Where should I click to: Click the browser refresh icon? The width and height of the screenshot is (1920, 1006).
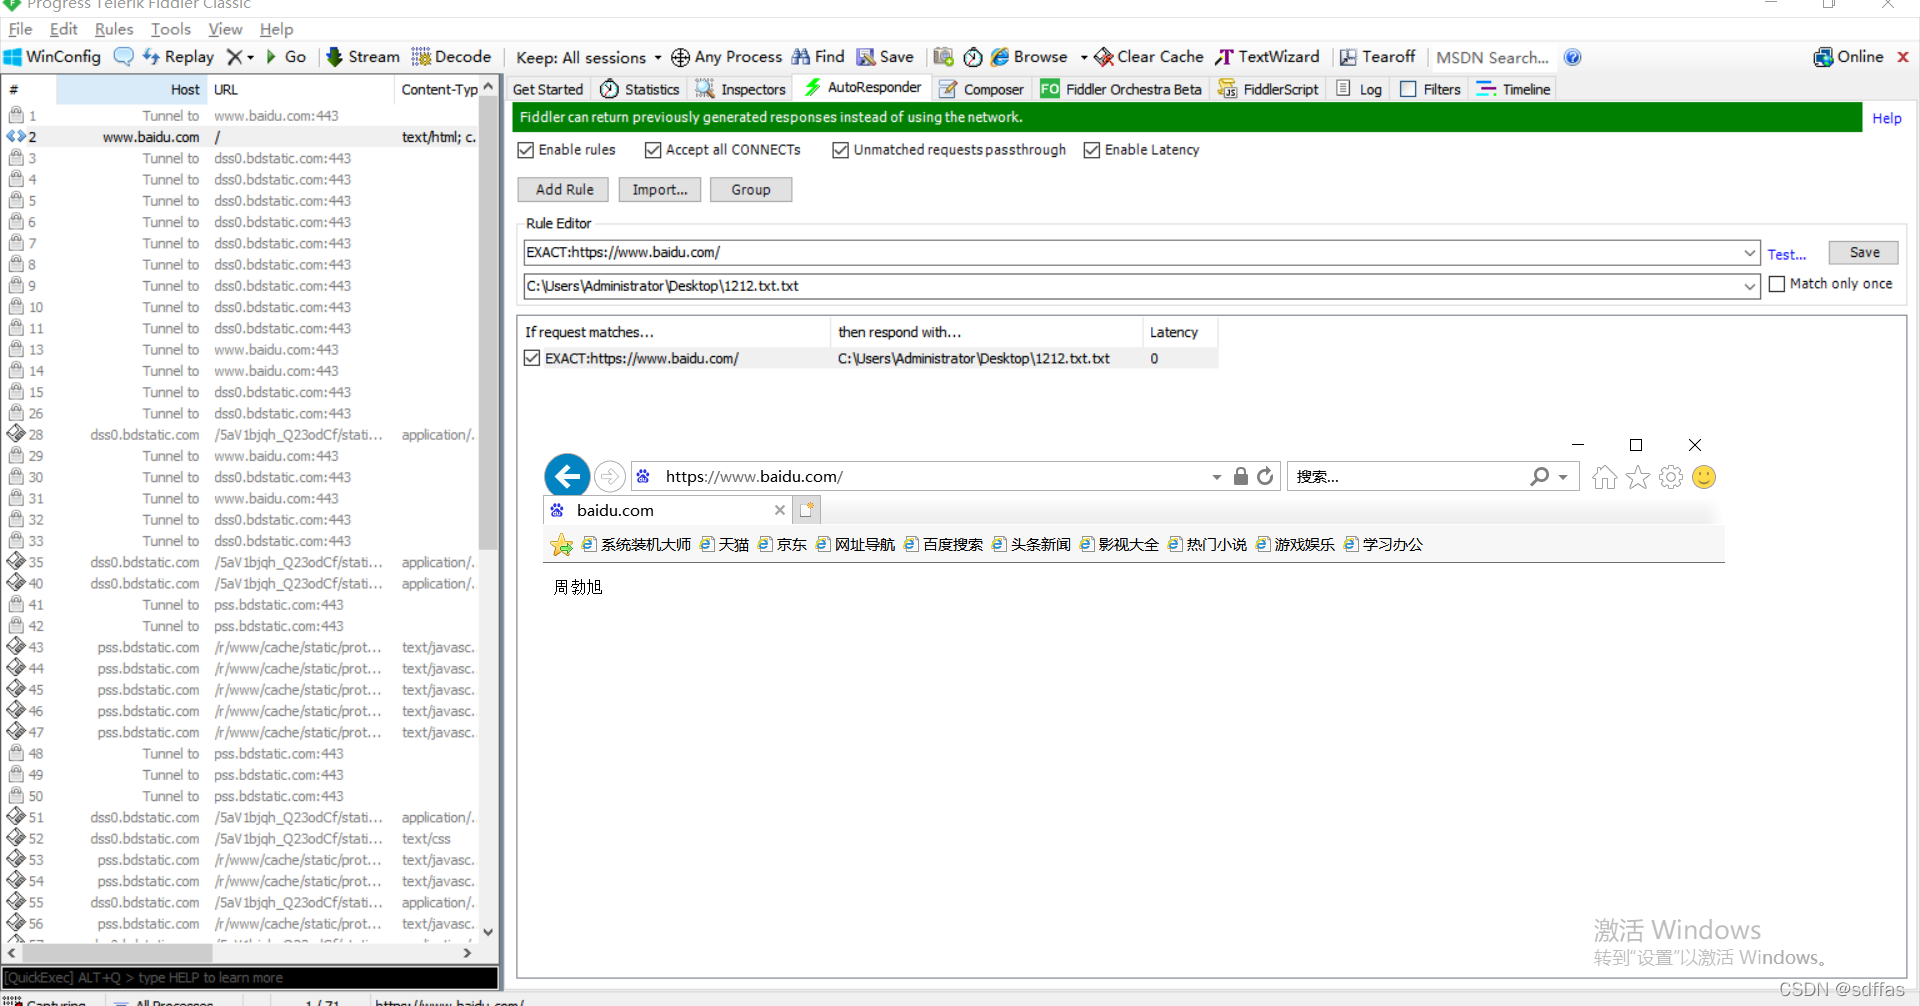pos(1265,477)
